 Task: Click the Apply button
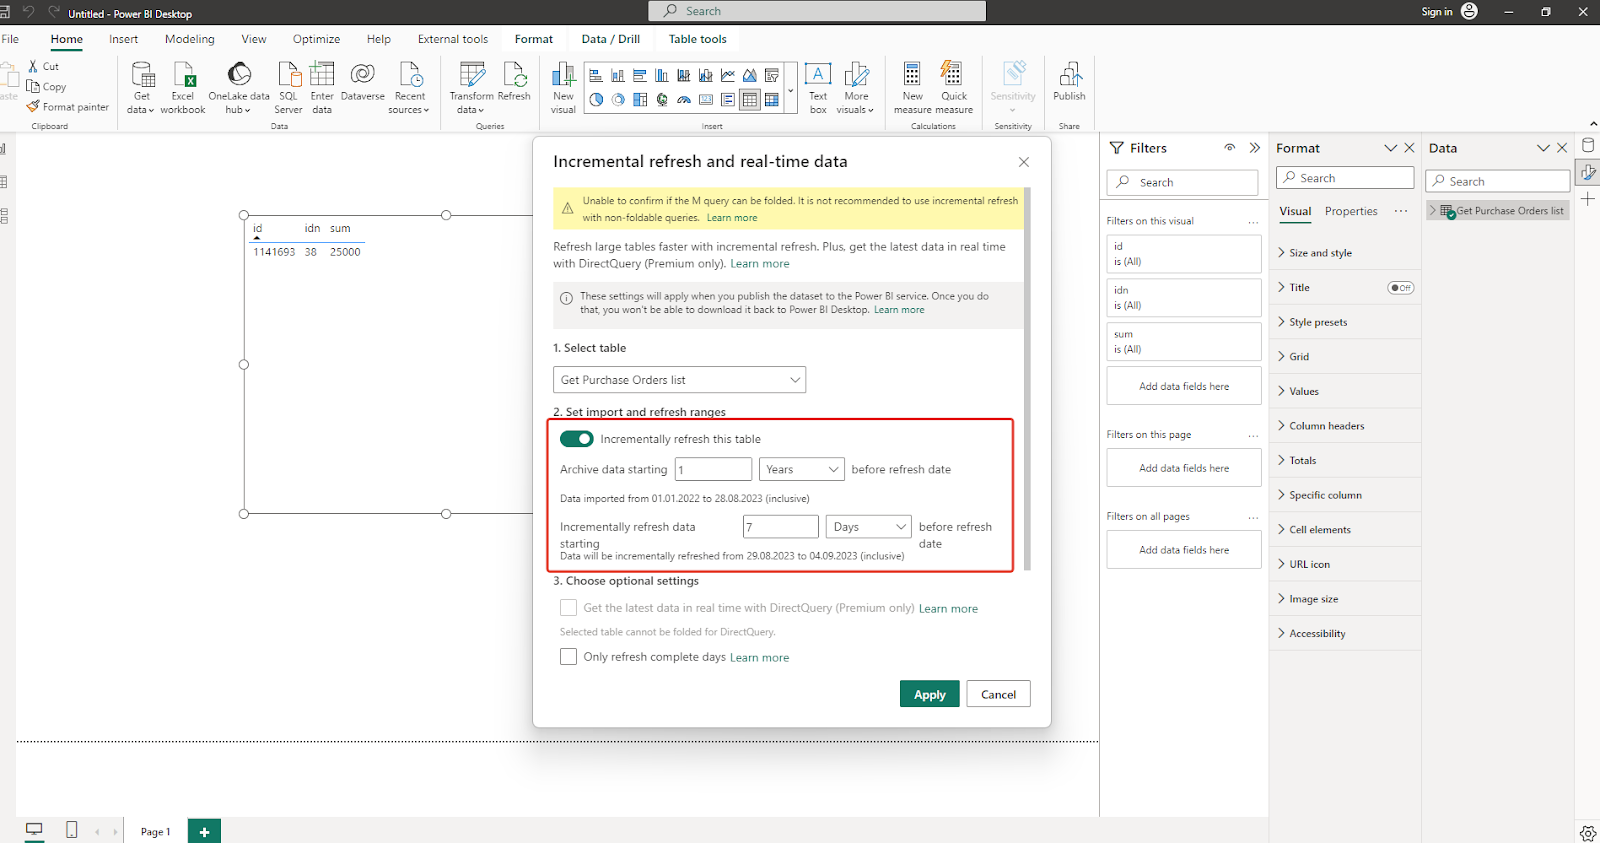pyautogui.click(x=930, y=695)
